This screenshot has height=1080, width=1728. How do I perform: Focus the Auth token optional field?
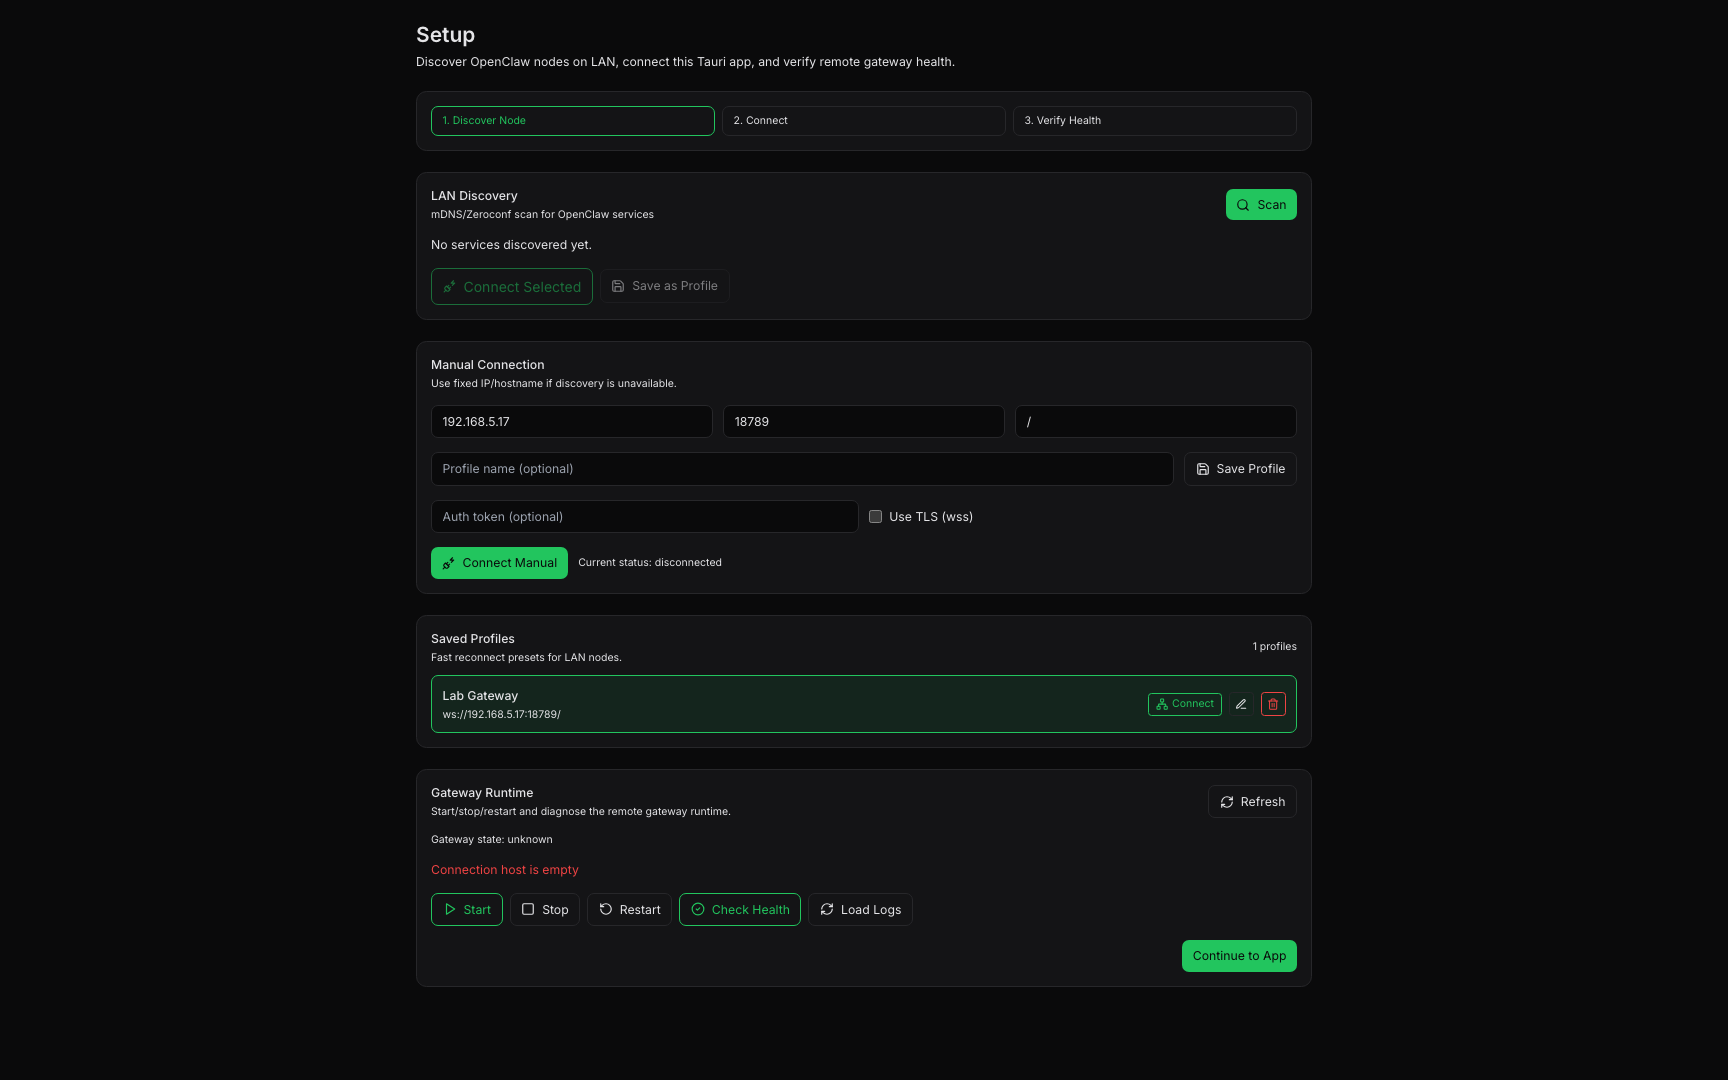pyautogui.click(x=643, y=516)
